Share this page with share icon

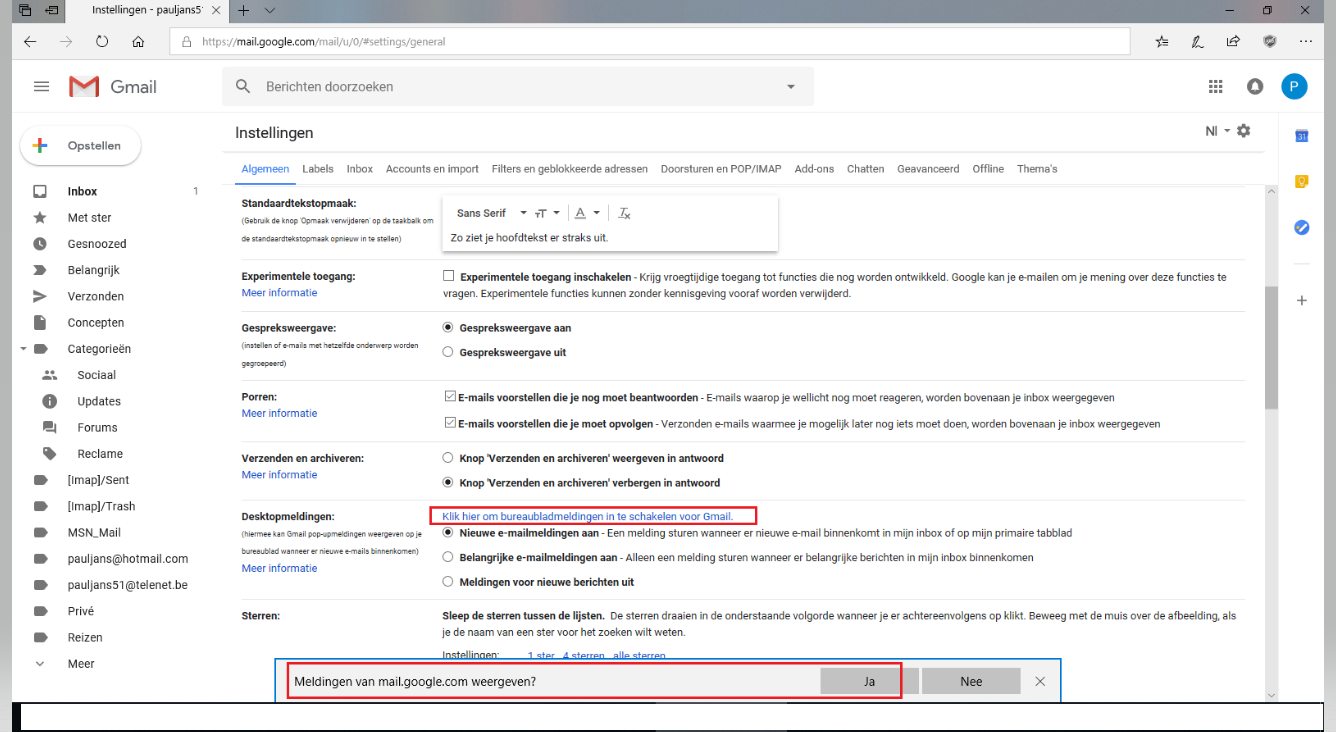tap(1234, 42)
